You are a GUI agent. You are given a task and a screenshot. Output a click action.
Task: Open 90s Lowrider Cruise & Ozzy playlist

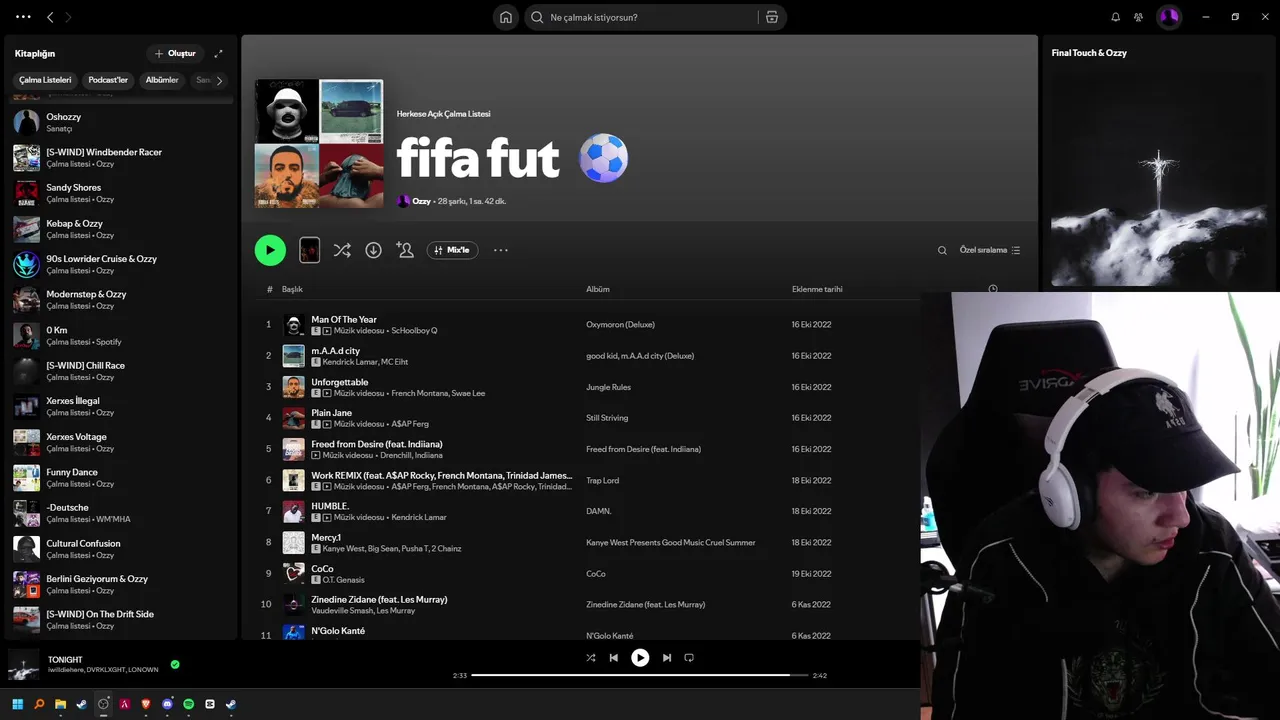pos(120,264)
